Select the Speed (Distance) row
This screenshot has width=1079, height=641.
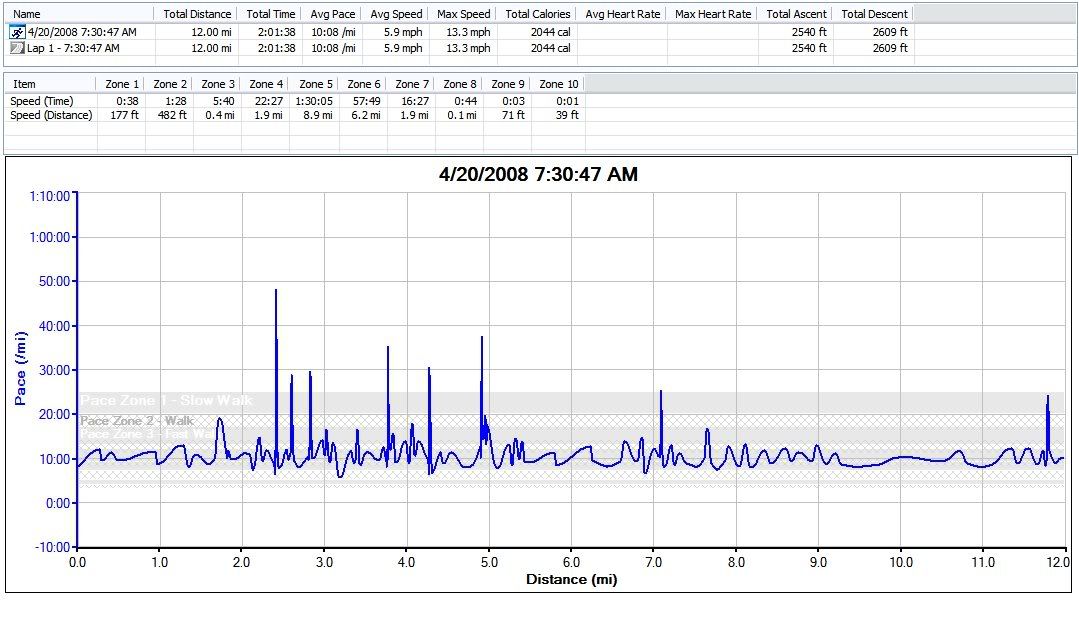(x=51, y=115)
